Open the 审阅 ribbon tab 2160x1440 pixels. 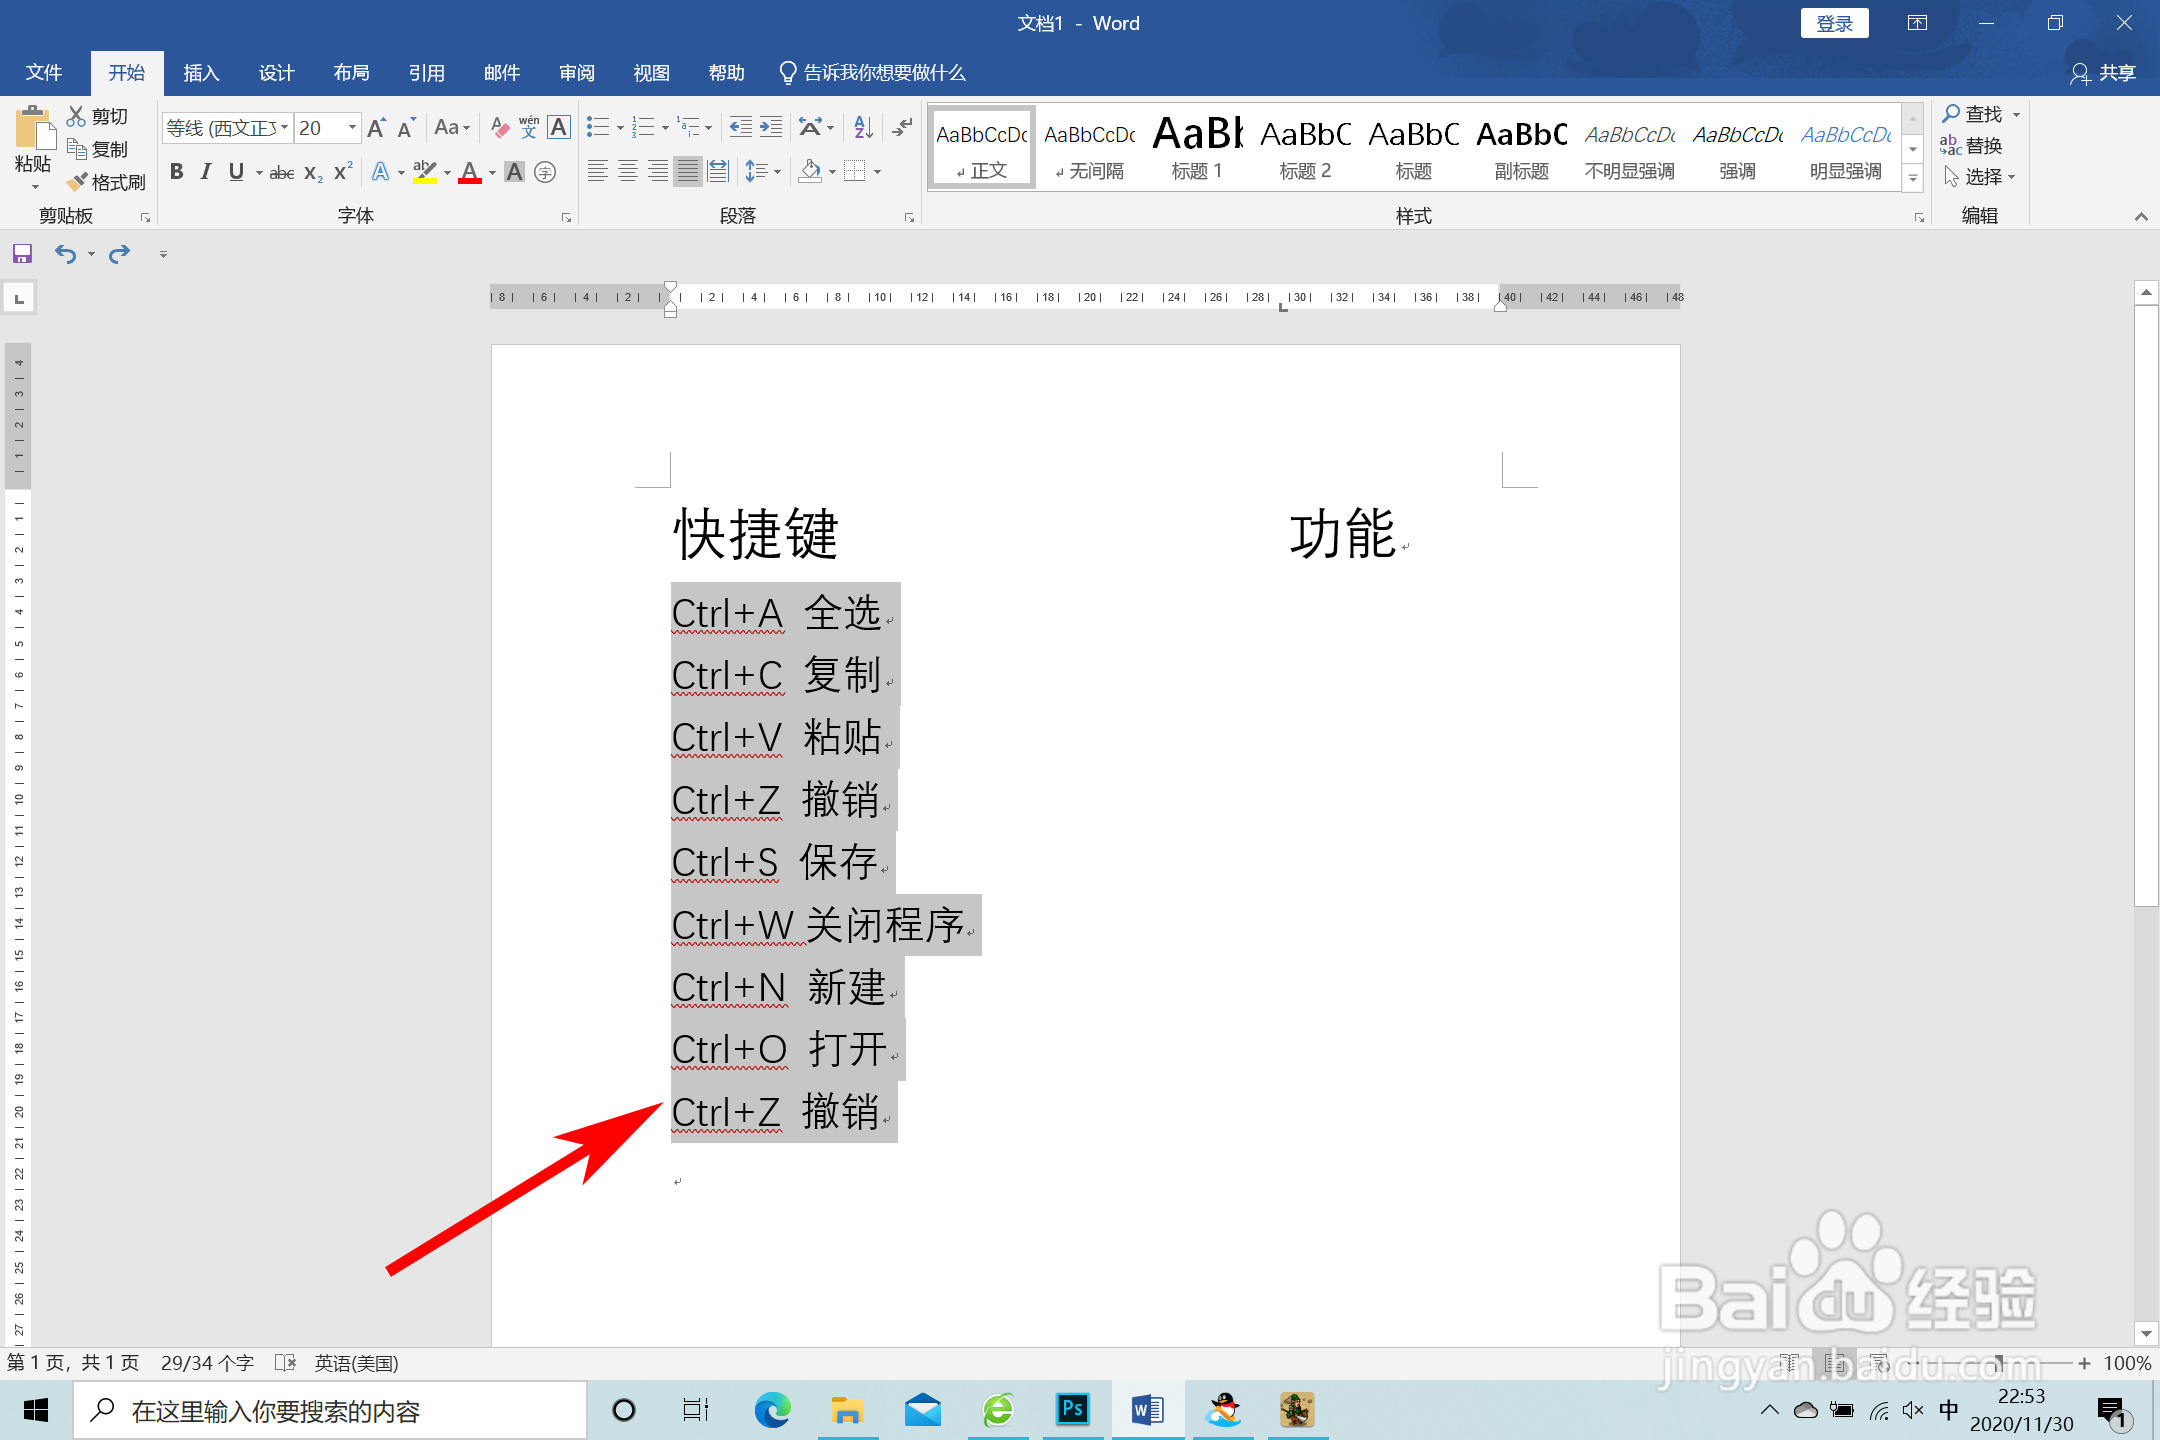tap(576, 72)
